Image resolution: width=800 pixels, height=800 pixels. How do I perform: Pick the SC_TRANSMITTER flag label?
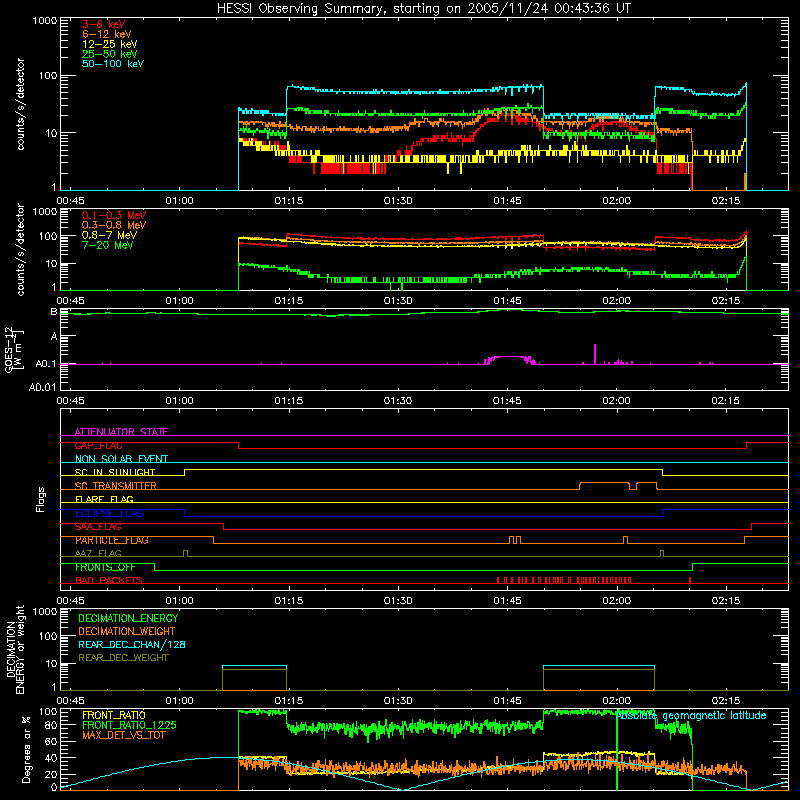click(x=116, y=486)
